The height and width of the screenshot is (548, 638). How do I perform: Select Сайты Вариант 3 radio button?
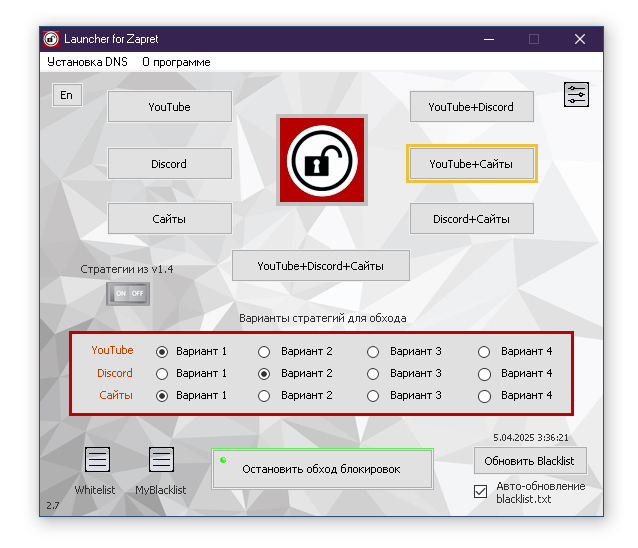373,395
